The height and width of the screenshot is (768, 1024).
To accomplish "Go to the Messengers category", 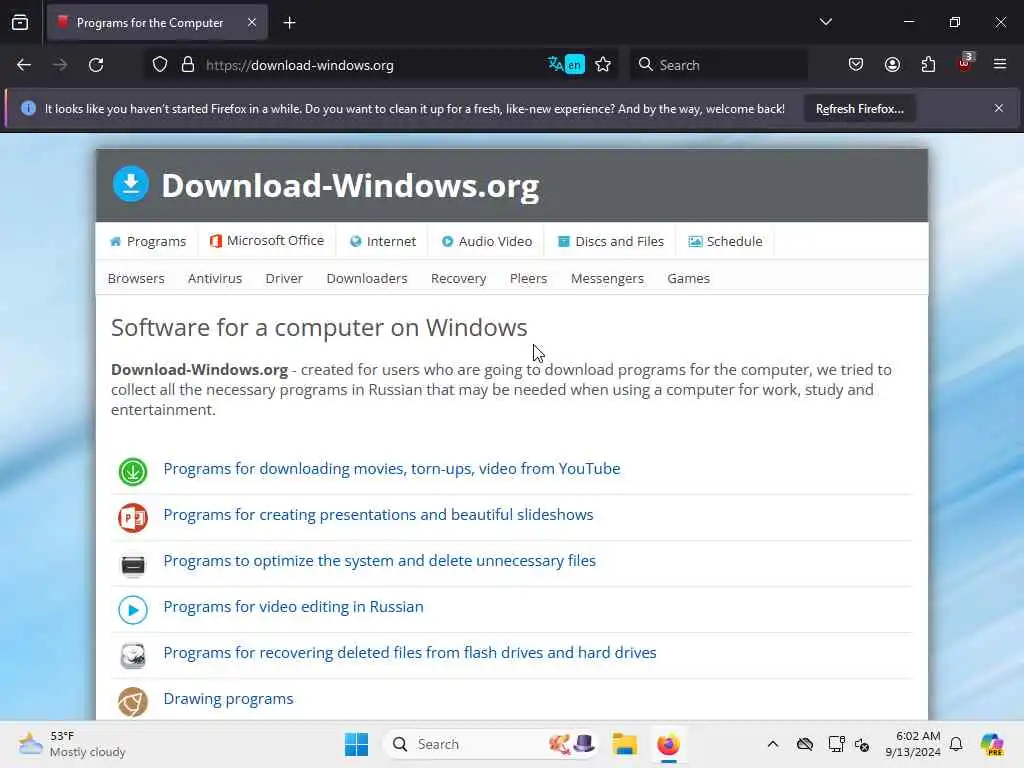I will (x=607, y=279).
